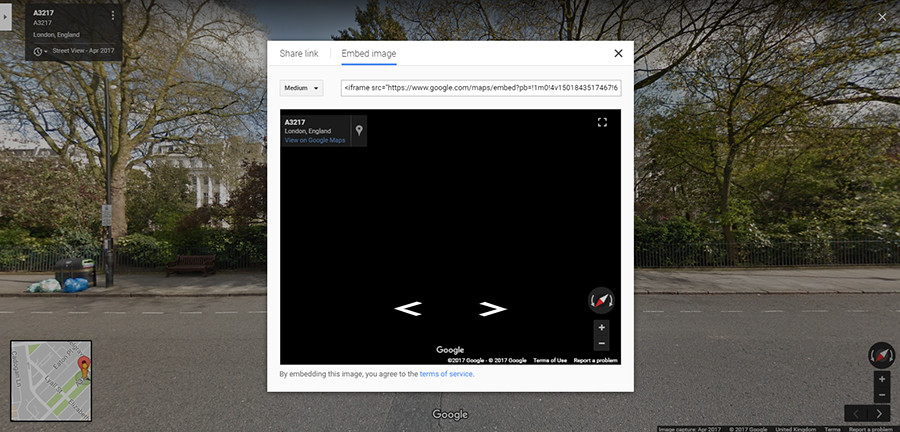Open the Medium size dropdown

coord(301,88)
